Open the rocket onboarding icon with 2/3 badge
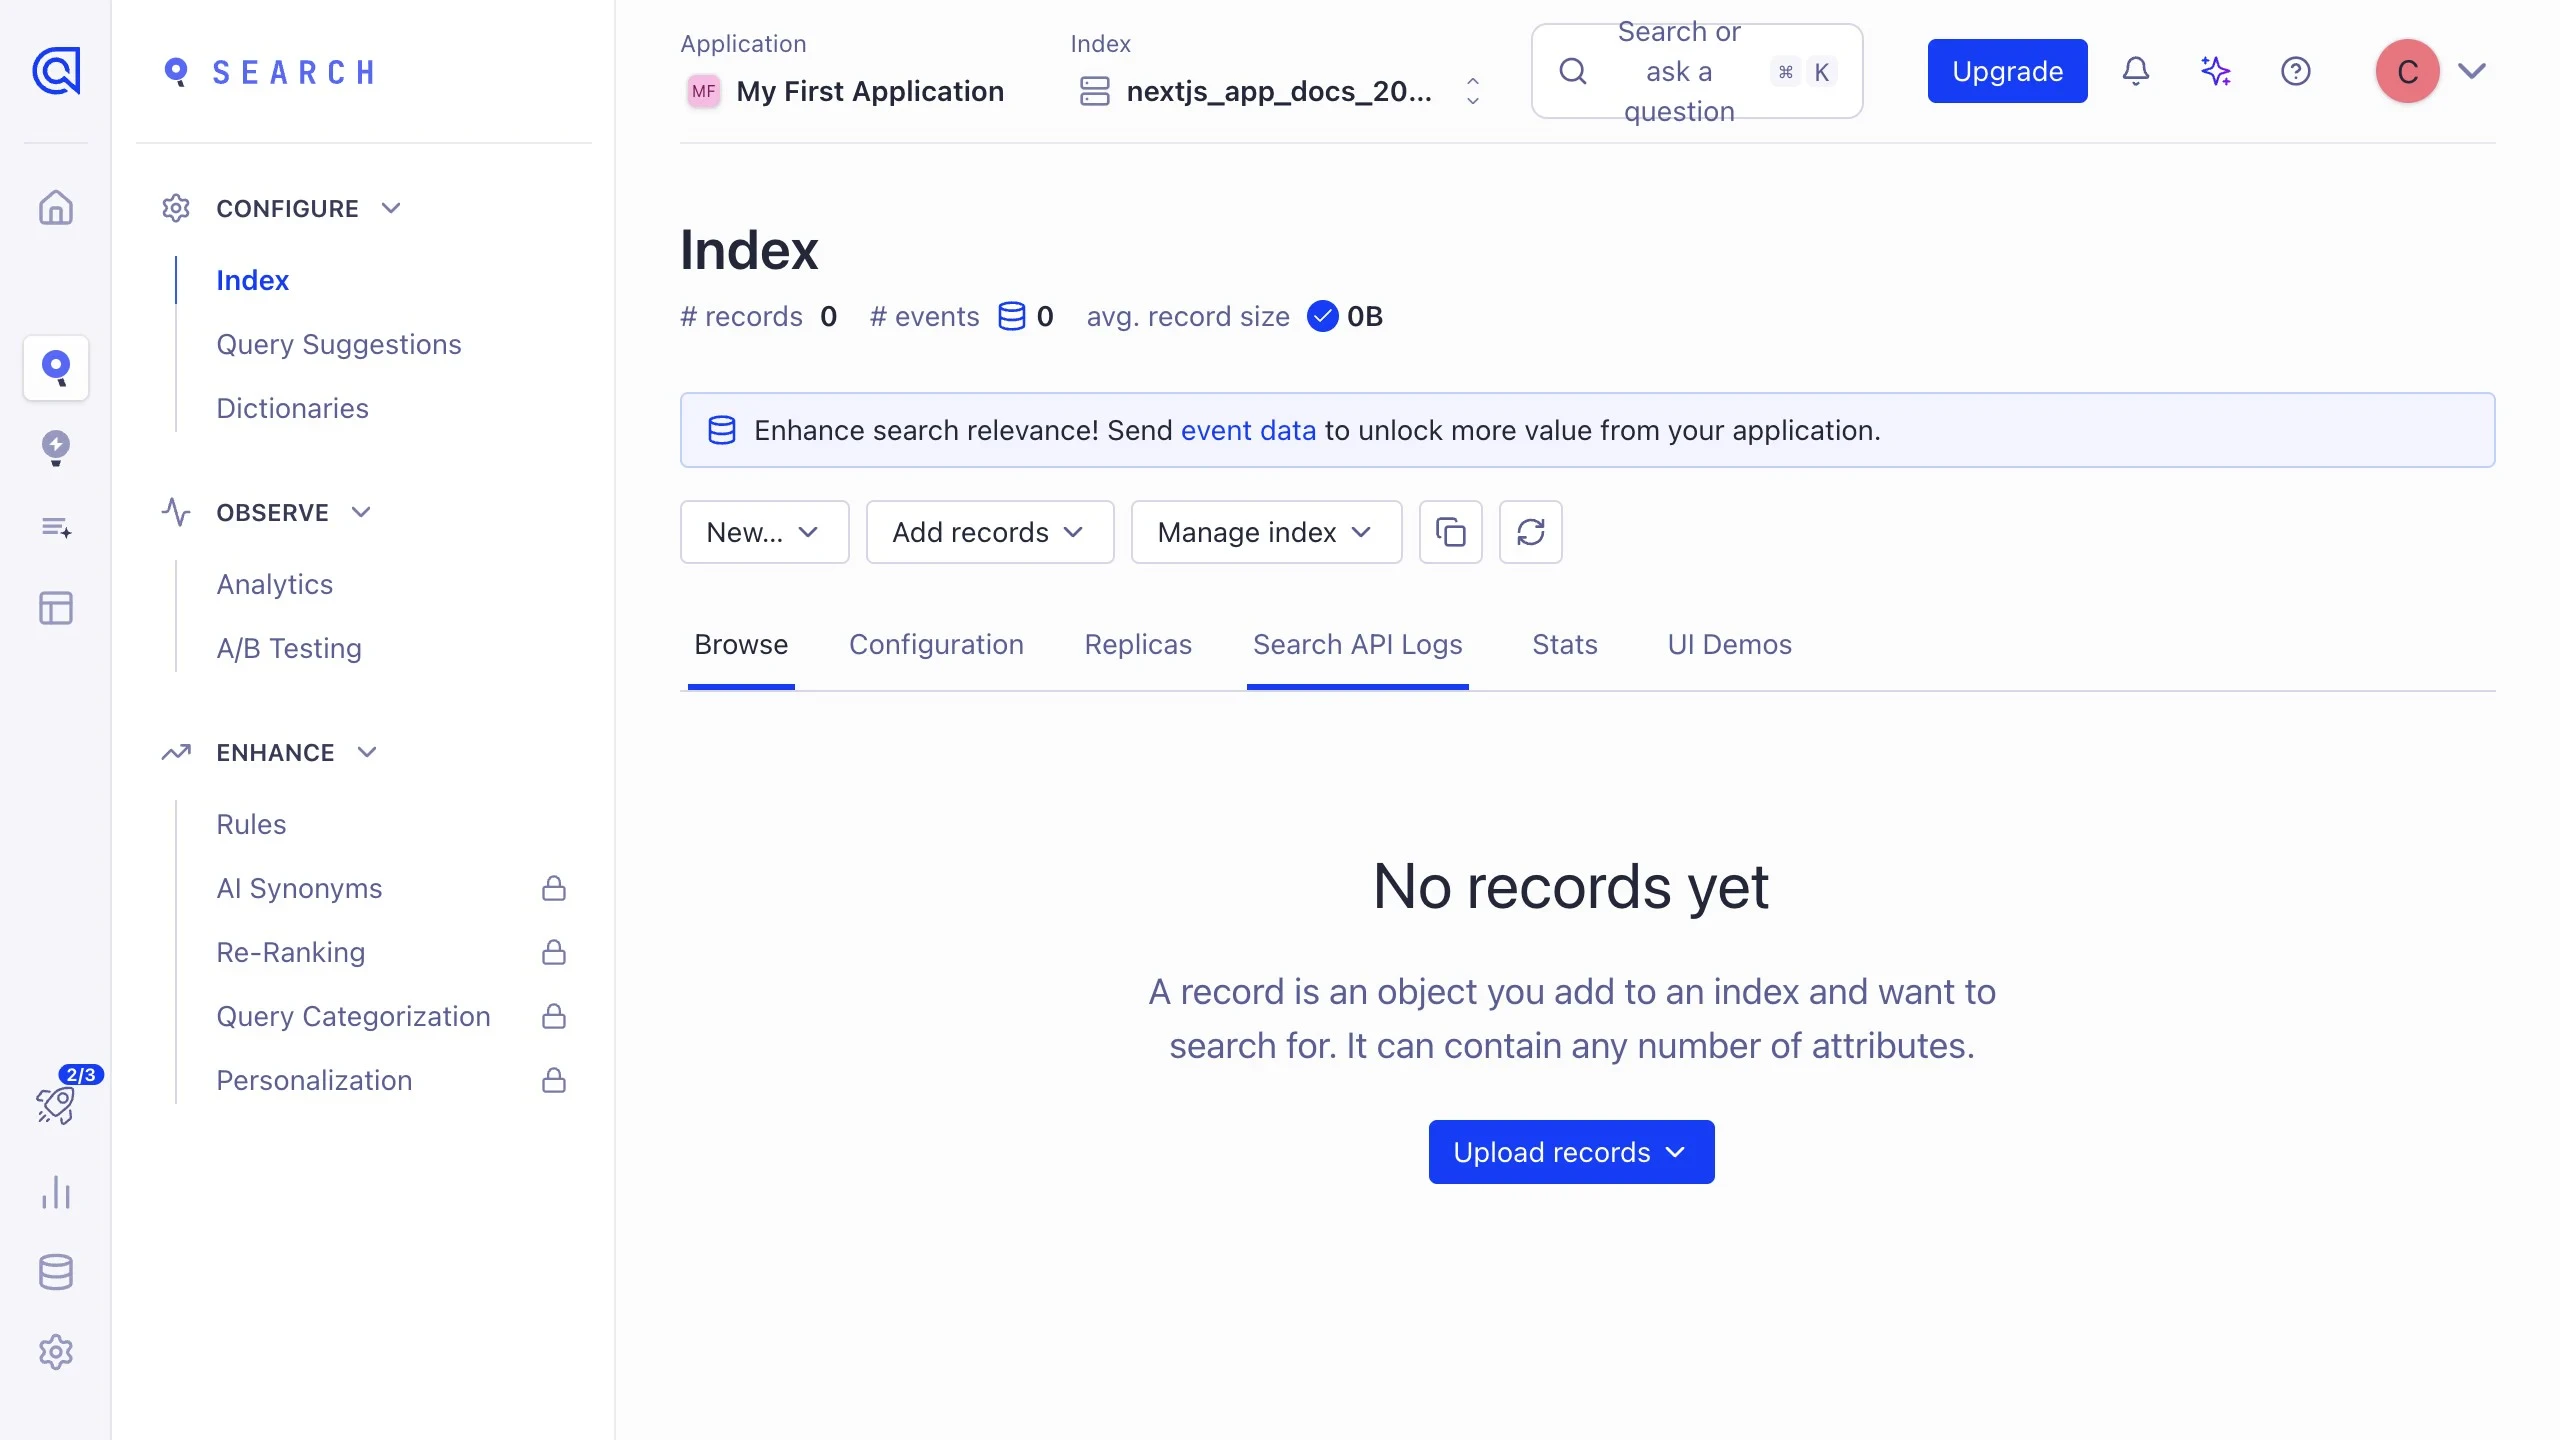Viewport: 2560px width, 1440px height. [x=56, y=1104]
